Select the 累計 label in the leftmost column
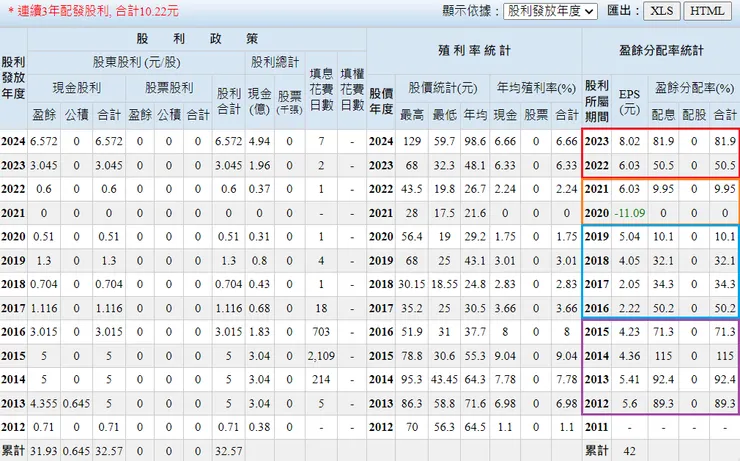This screenshot has height=461, width=740. click(x=13, y=451)
